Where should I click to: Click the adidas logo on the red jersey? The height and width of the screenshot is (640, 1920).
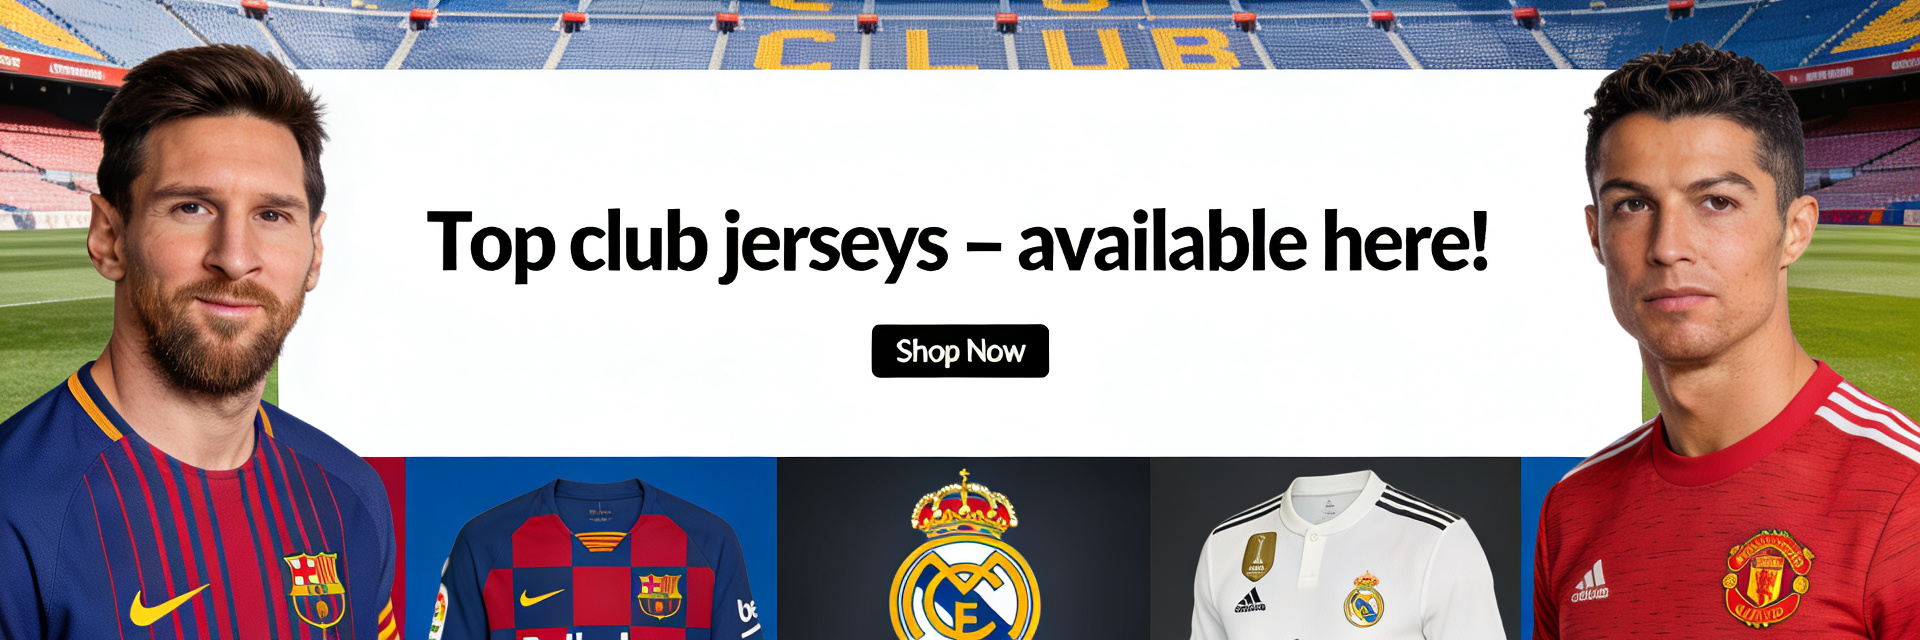1590,582
